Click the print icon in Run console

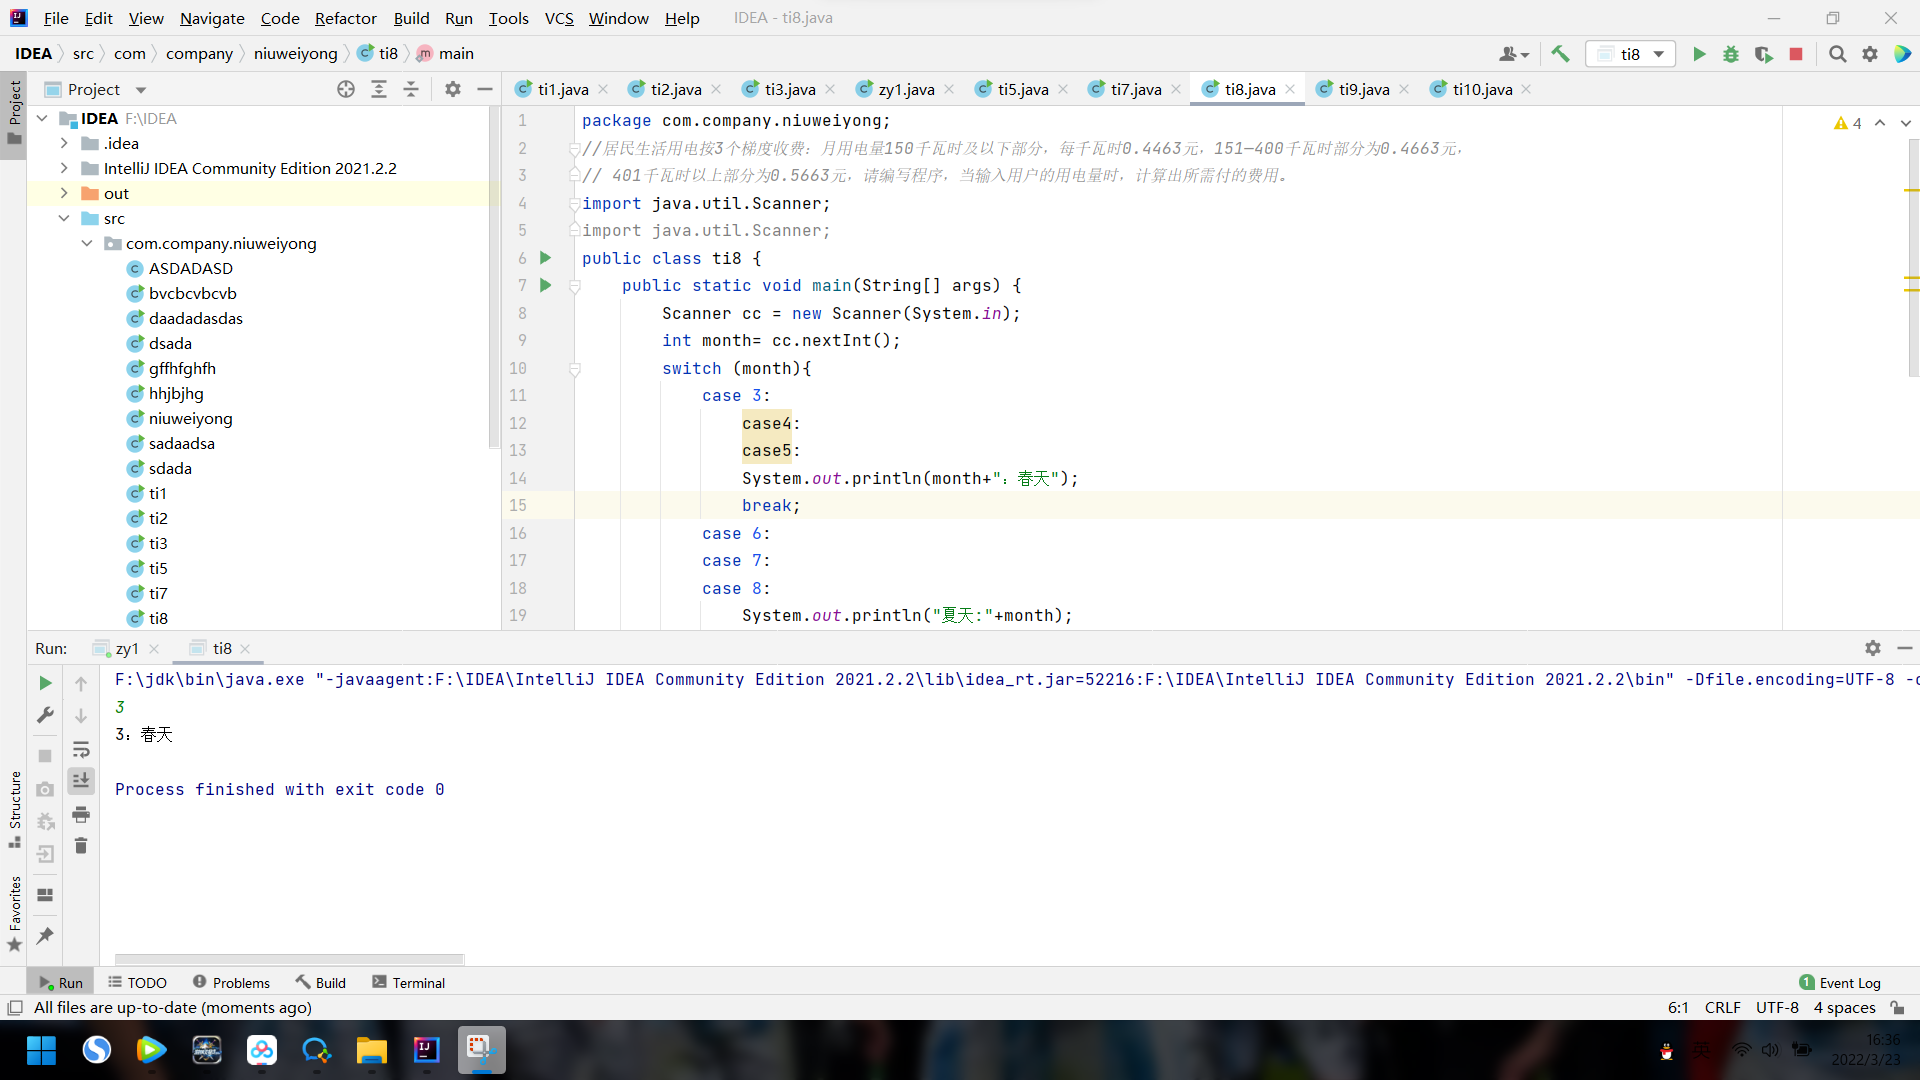click(x=81, y=815)
